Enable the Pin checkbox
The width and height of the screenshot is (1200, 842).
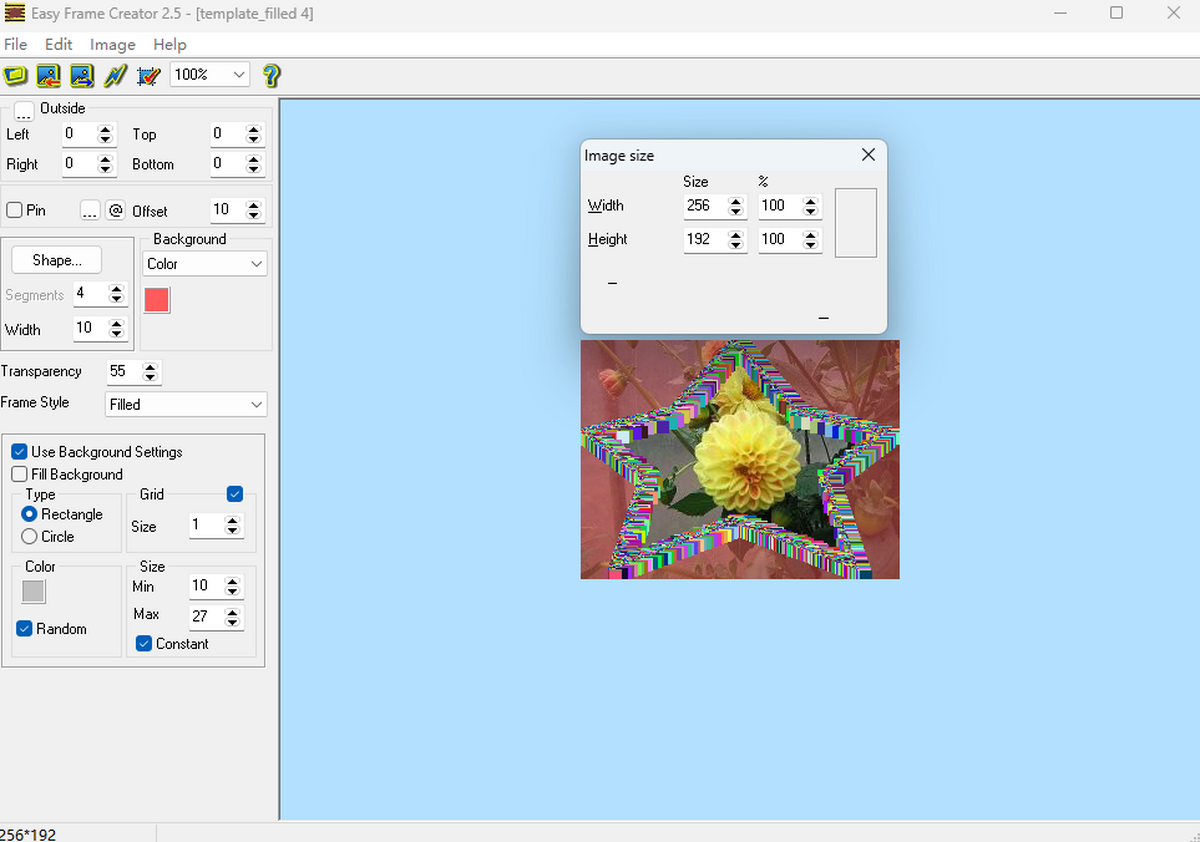[x=15, y=210]
